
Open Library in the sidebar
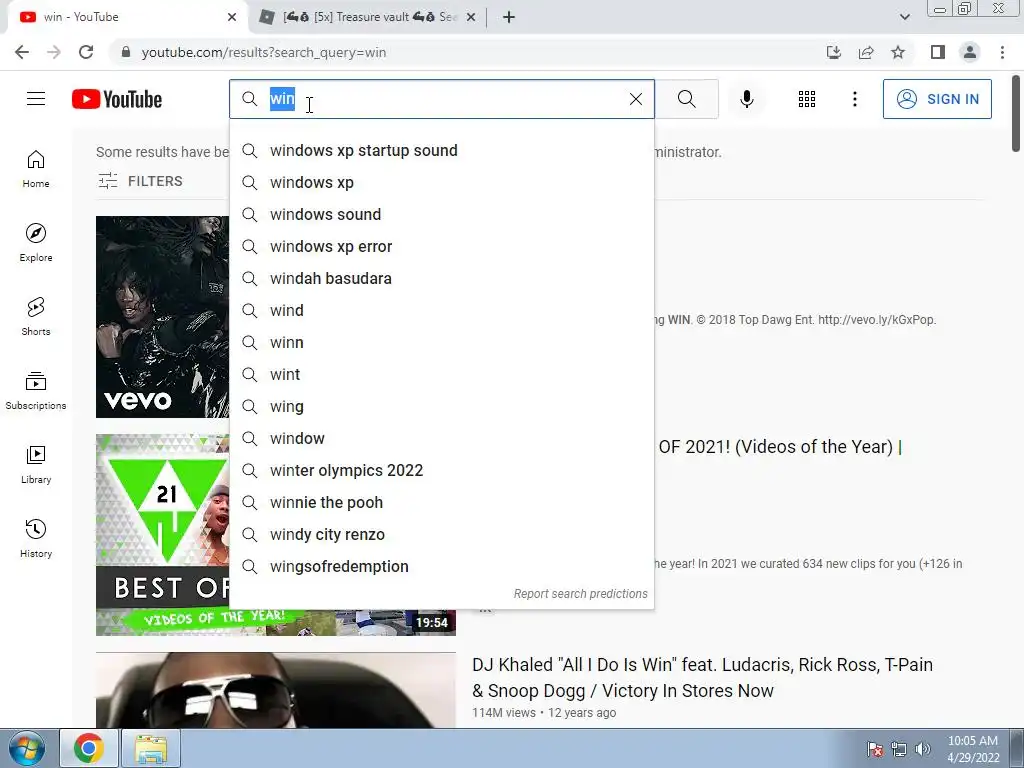coord(36,464)
